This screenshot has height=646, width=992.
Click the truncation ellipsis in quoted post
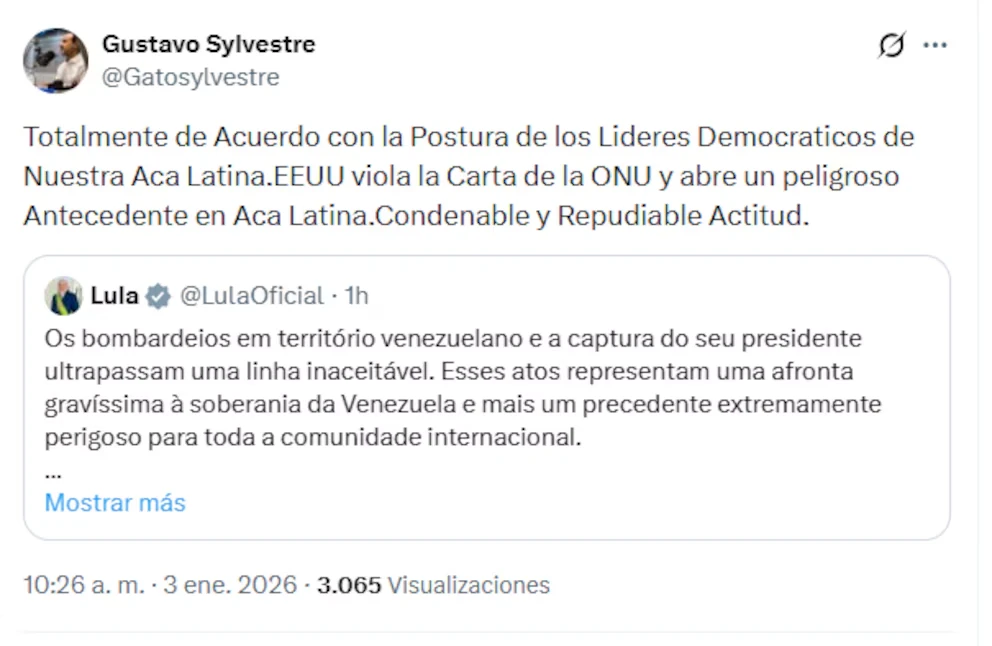(54, 470)
